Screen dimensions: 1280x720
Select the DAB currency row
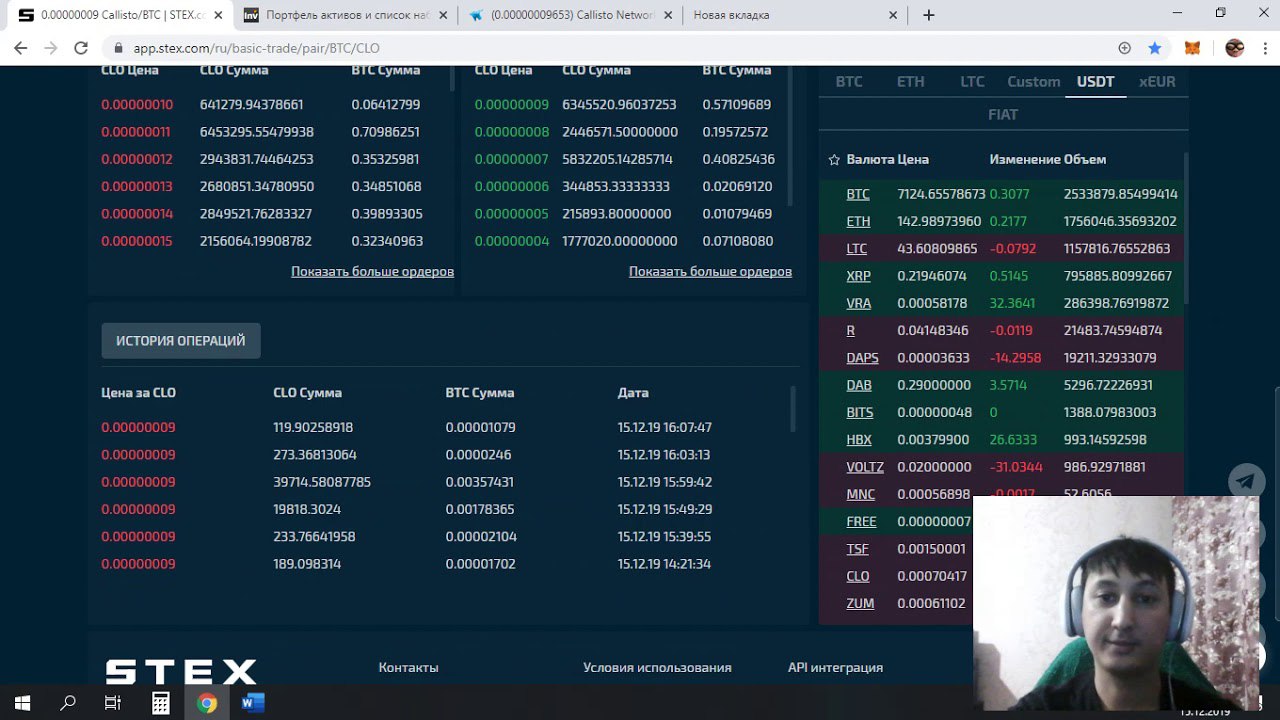[x=1001, y=385]
